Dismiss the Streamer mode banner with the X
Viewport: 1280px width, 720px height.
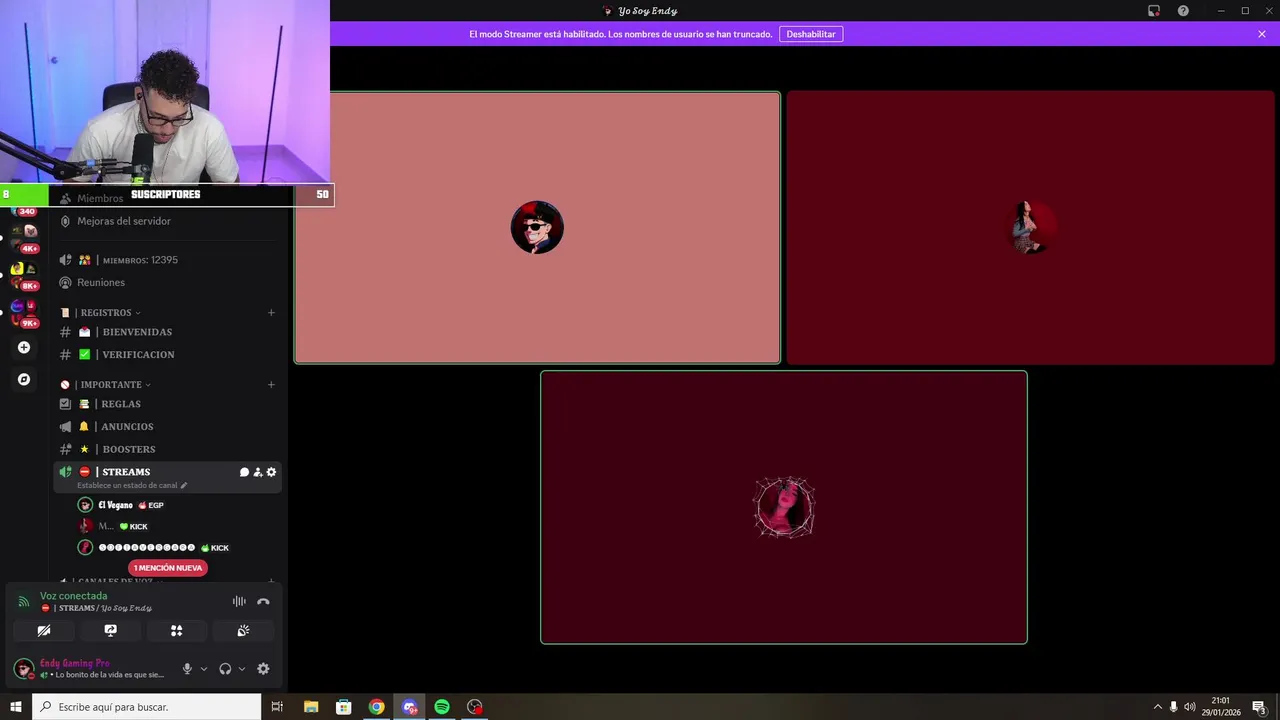[1262, 34]
